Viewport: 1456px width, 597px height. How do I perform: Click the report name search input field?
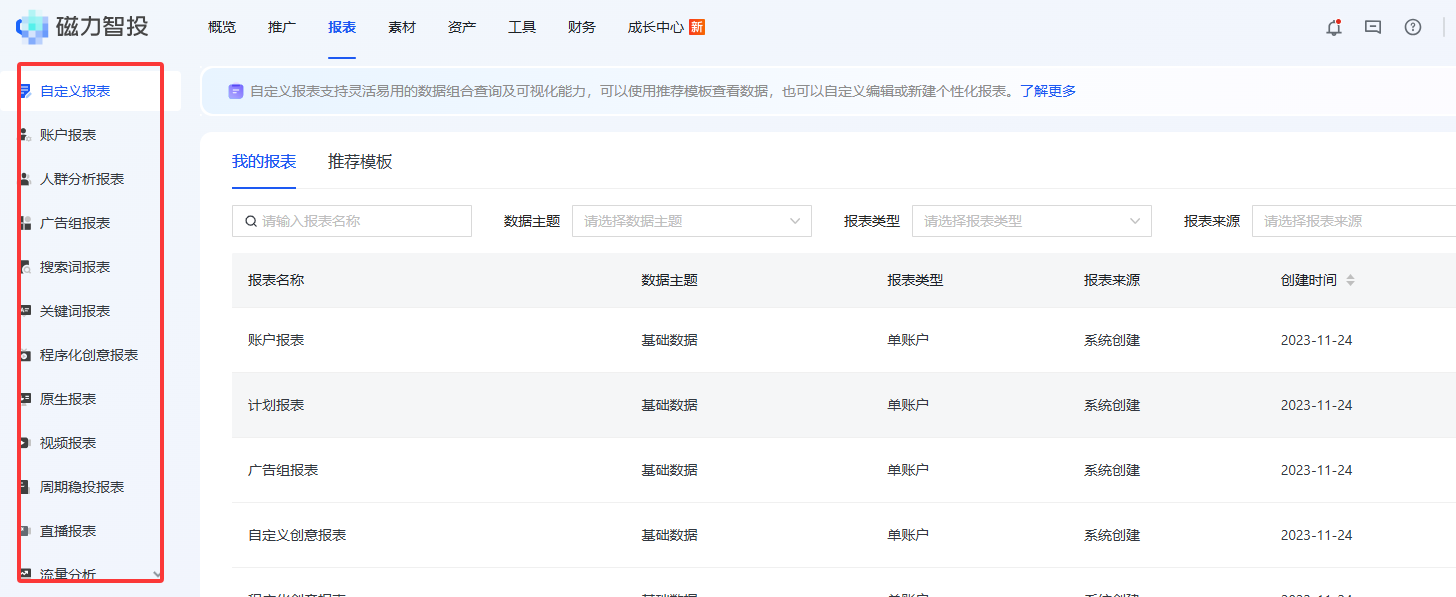(352, 220)
